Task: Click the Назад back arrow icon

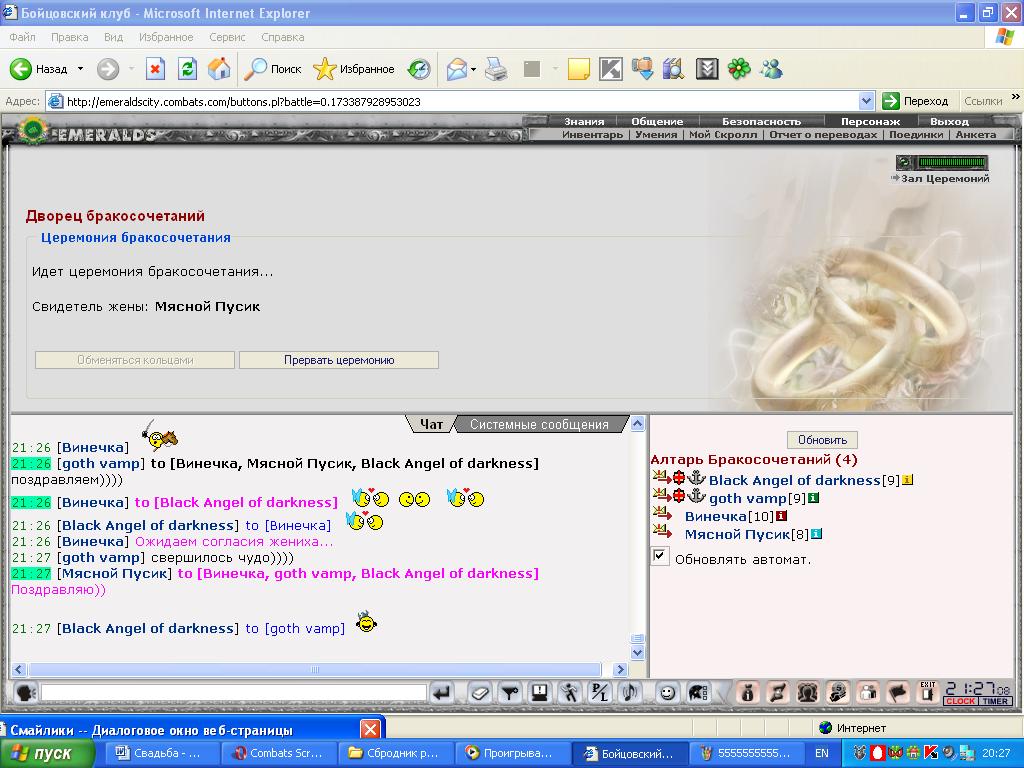Action: coord(21,69)
